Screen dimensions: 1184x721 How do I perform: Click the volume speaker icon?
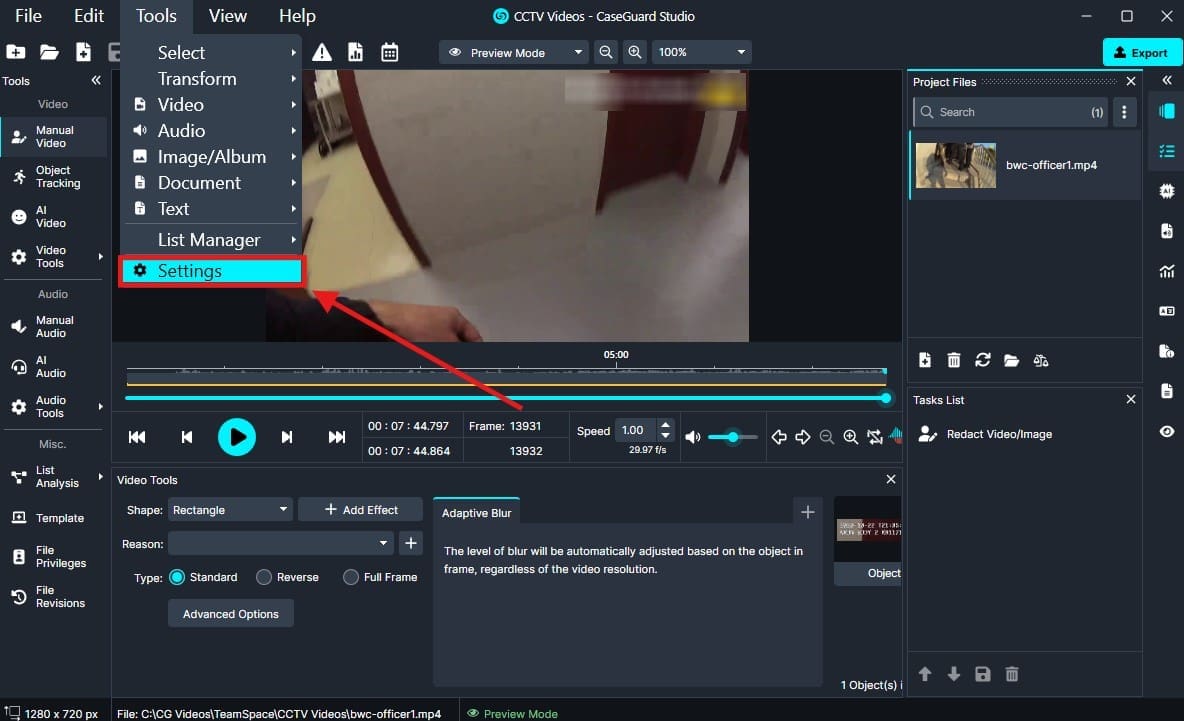tap(692, 437)
